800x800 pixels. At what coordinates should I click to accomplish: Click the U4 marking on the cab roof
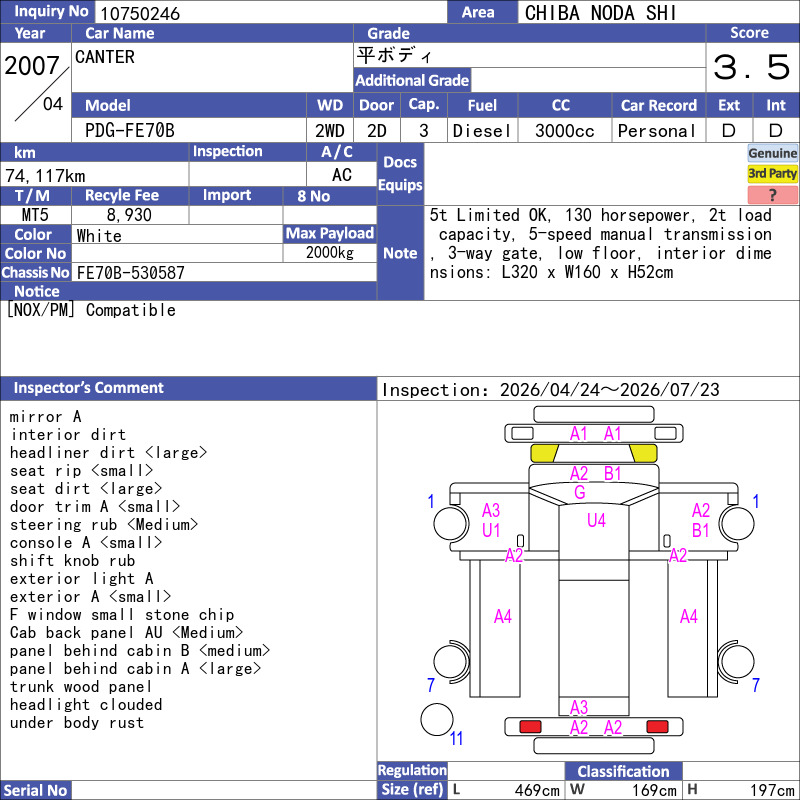(x=596, y=520)
